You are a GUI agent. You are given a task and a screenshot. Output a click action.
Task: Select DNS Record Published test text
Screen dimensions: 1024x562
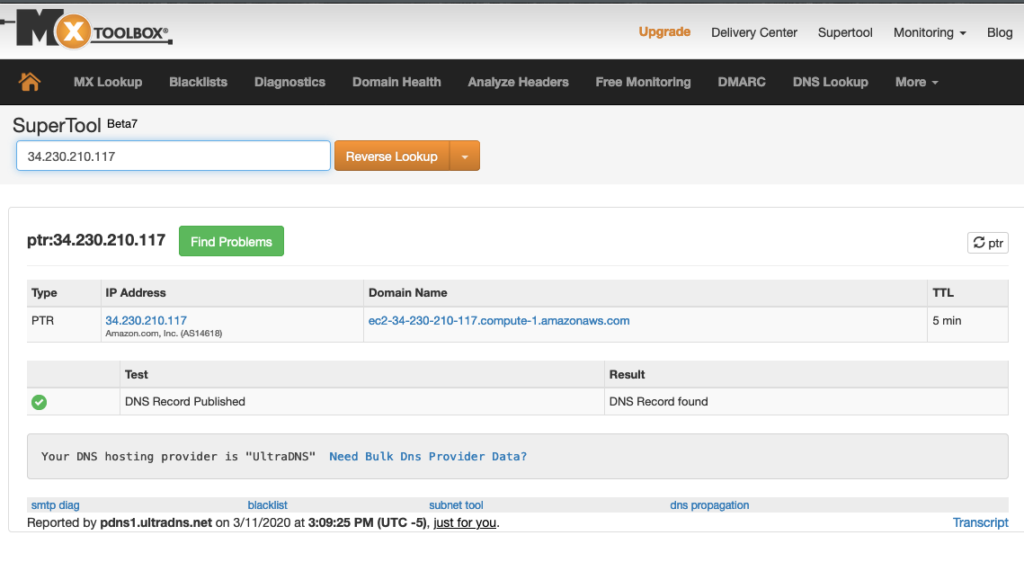(185, 401)
